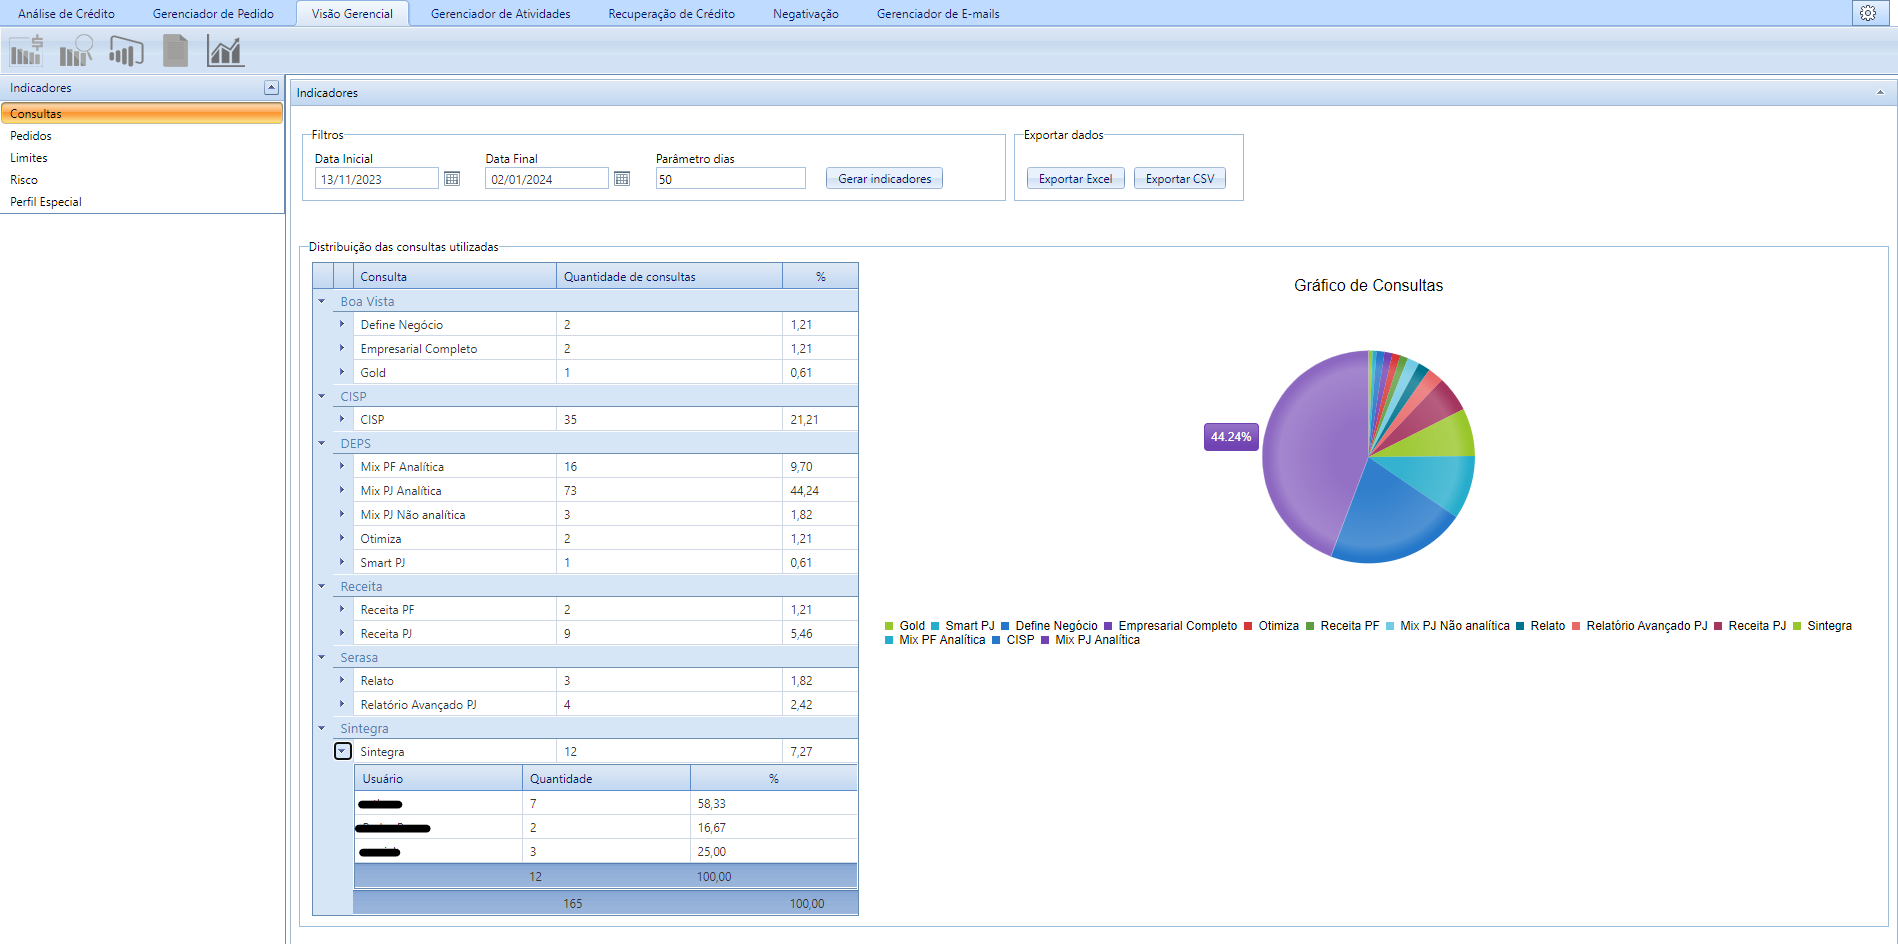The image size is (1898, 944).
Task: Click the 44.24% pie chart label
Action: 1231,437
